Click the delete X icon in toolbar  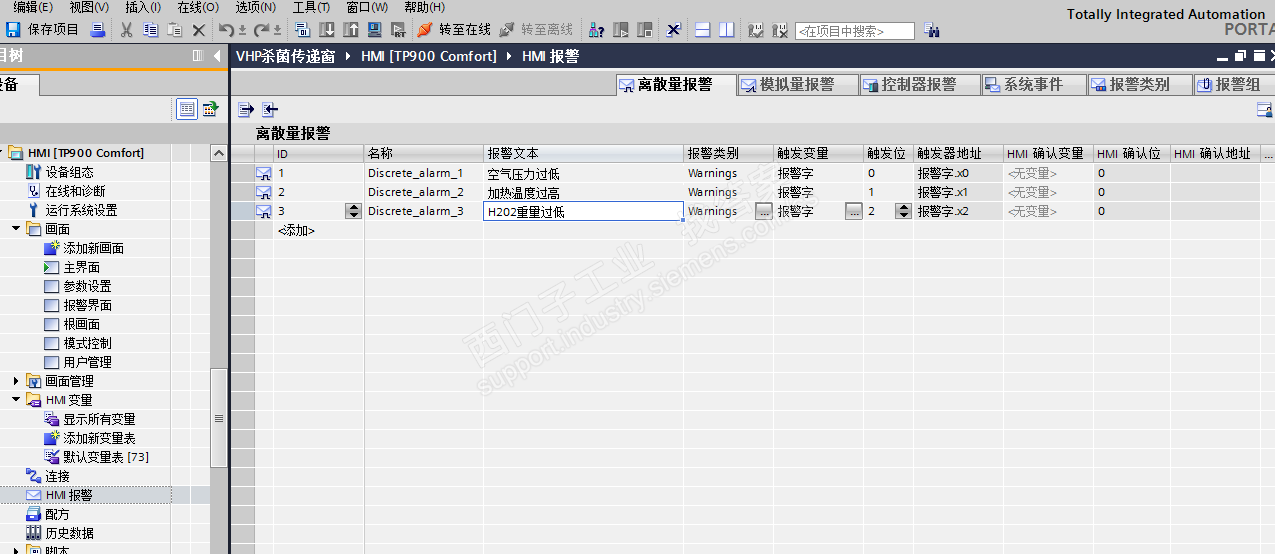click(199, 30)
